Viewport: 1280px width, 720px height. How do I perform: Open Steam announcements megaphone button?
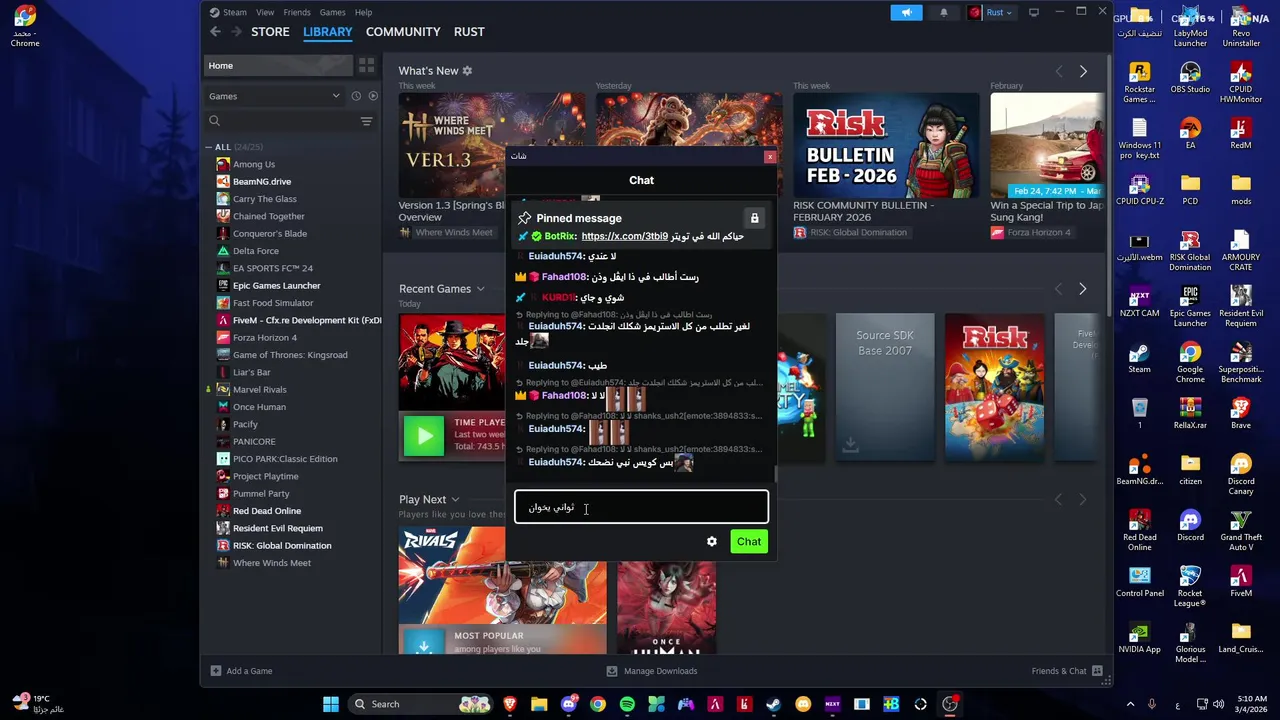906,13
